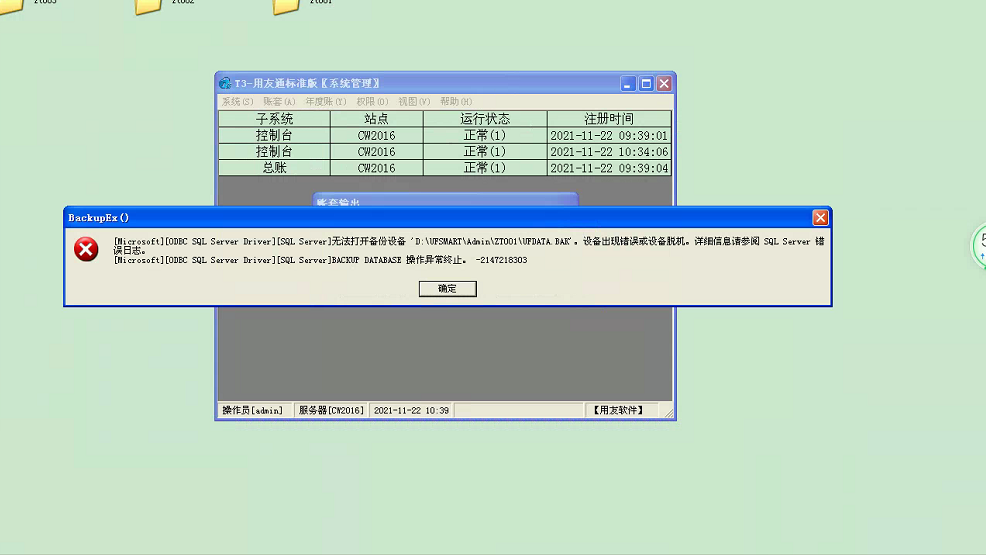986x555 pixels.
Task: Close the BackupEx error dialog
Action: pyautogui.click(x=820, y=217)
